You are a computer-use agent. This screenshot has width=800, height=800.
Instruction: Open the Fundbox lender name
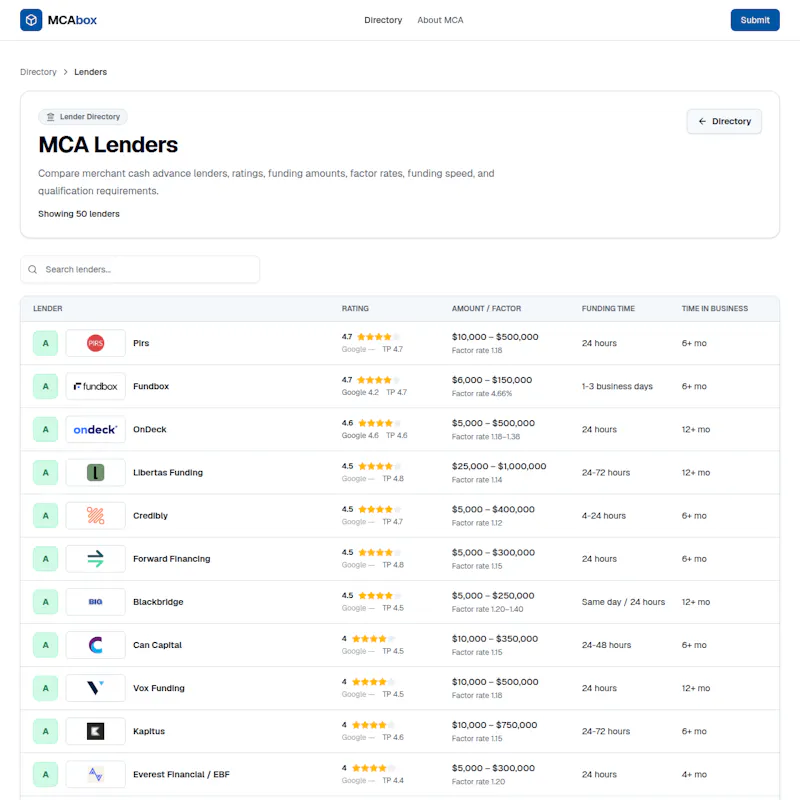click(x=151, y=386)
